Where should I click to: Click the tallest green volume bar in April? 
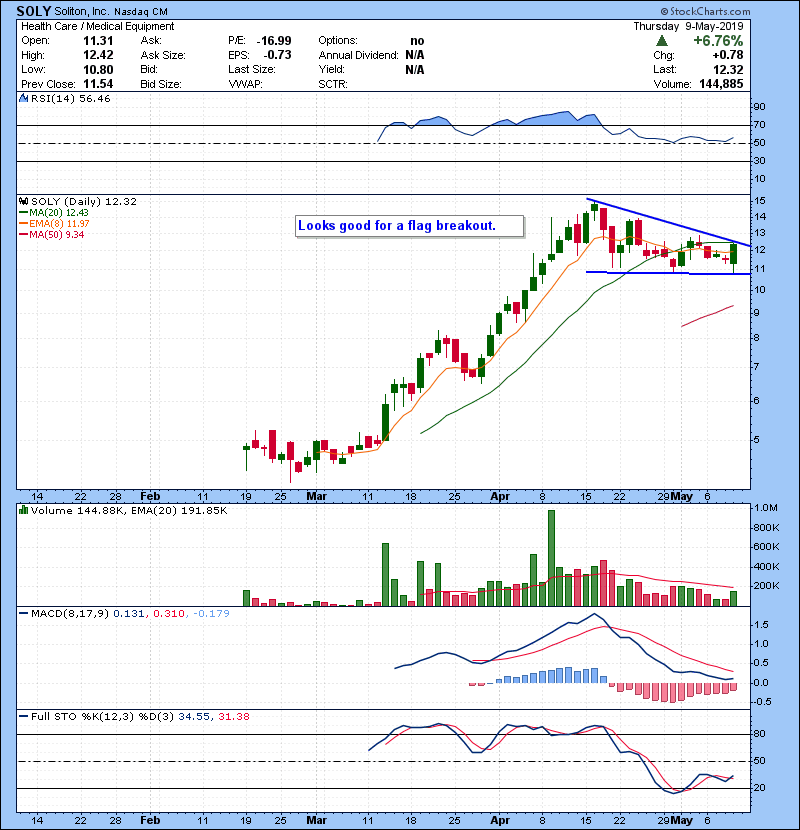click(551, 558)
